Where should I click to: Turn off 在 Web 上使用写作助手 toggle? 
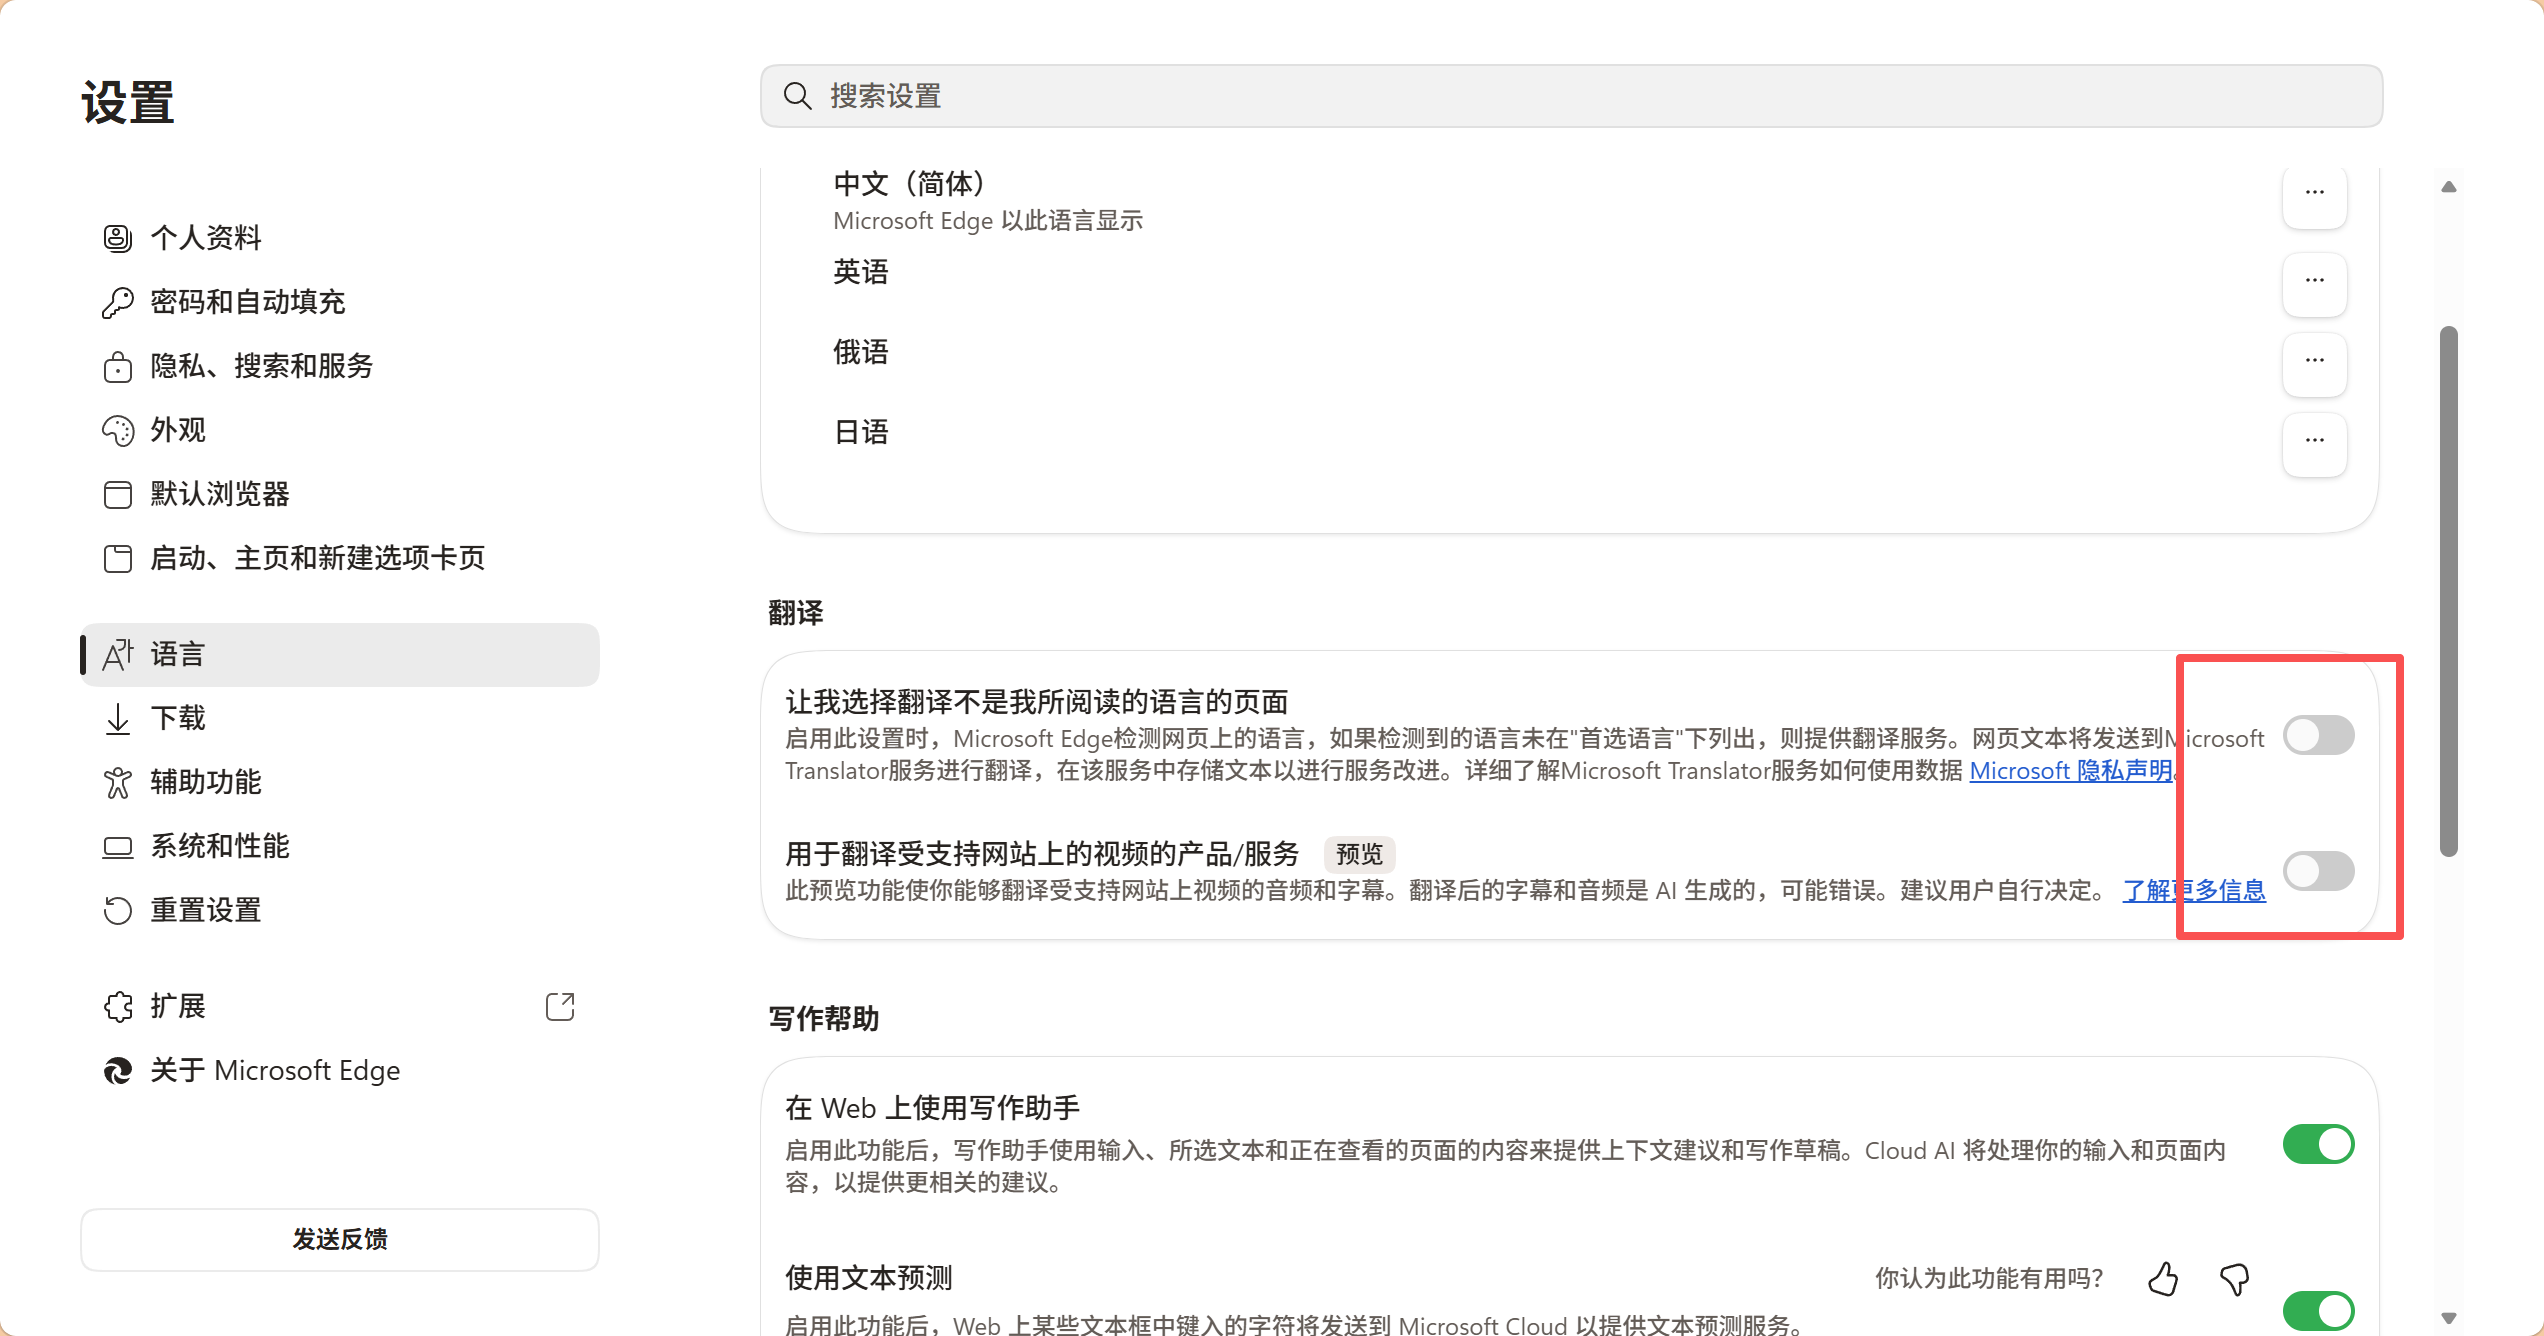2319,1143
